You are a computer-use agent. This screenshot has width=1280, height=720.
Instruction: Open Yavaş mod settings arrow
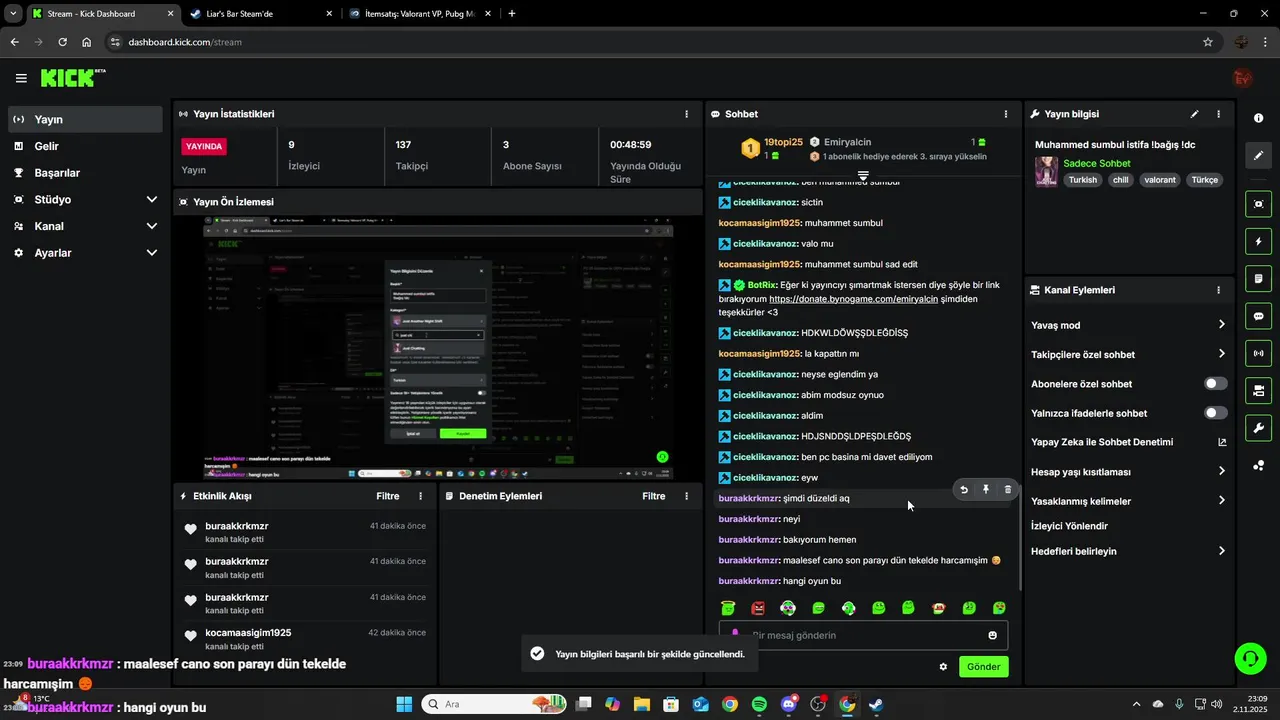tap(1222, 325)
